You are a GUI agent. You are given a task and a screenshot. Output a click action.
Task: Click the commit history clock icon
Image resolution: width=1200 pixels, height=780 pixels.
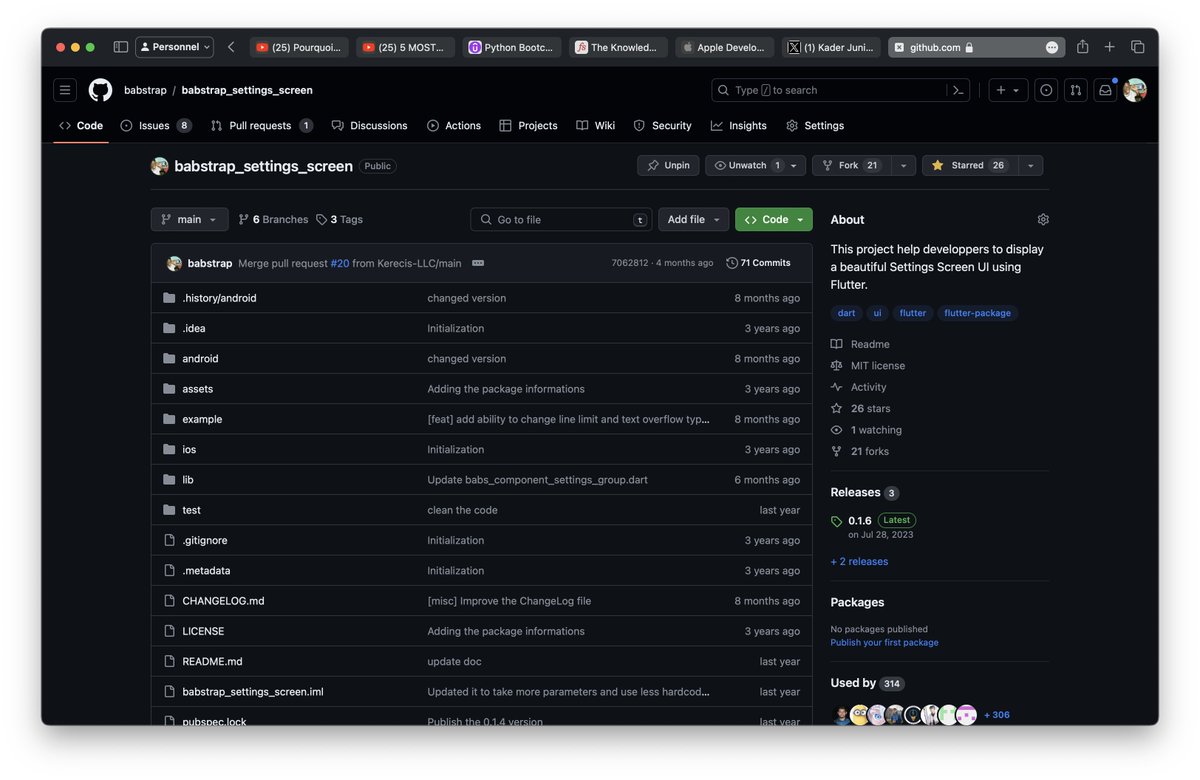(732, 262)
